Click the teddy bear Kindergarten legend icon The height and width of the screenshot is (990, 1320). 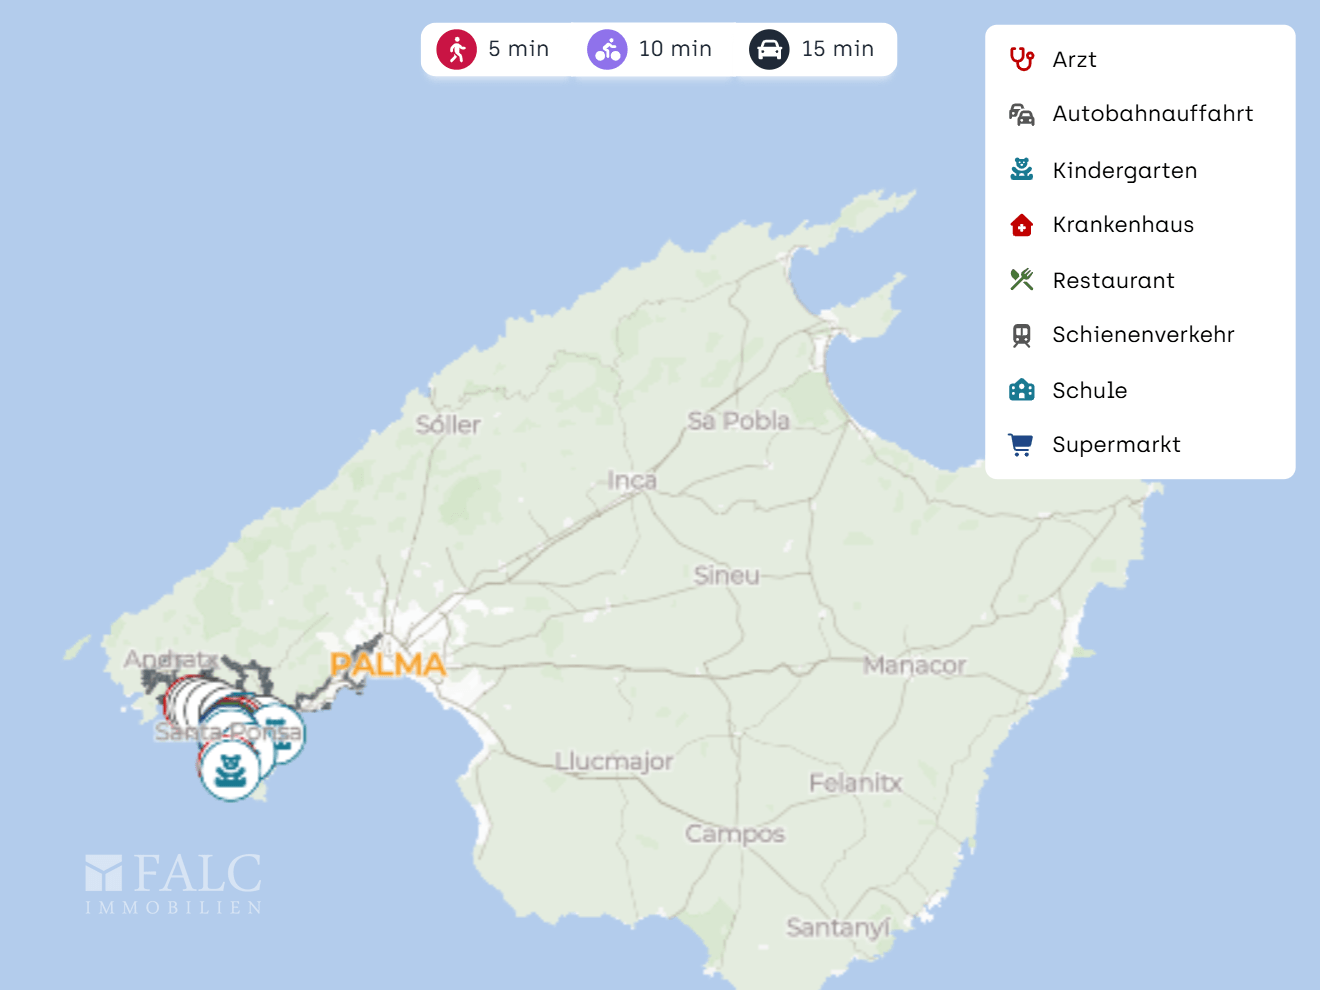(1021, 170)
